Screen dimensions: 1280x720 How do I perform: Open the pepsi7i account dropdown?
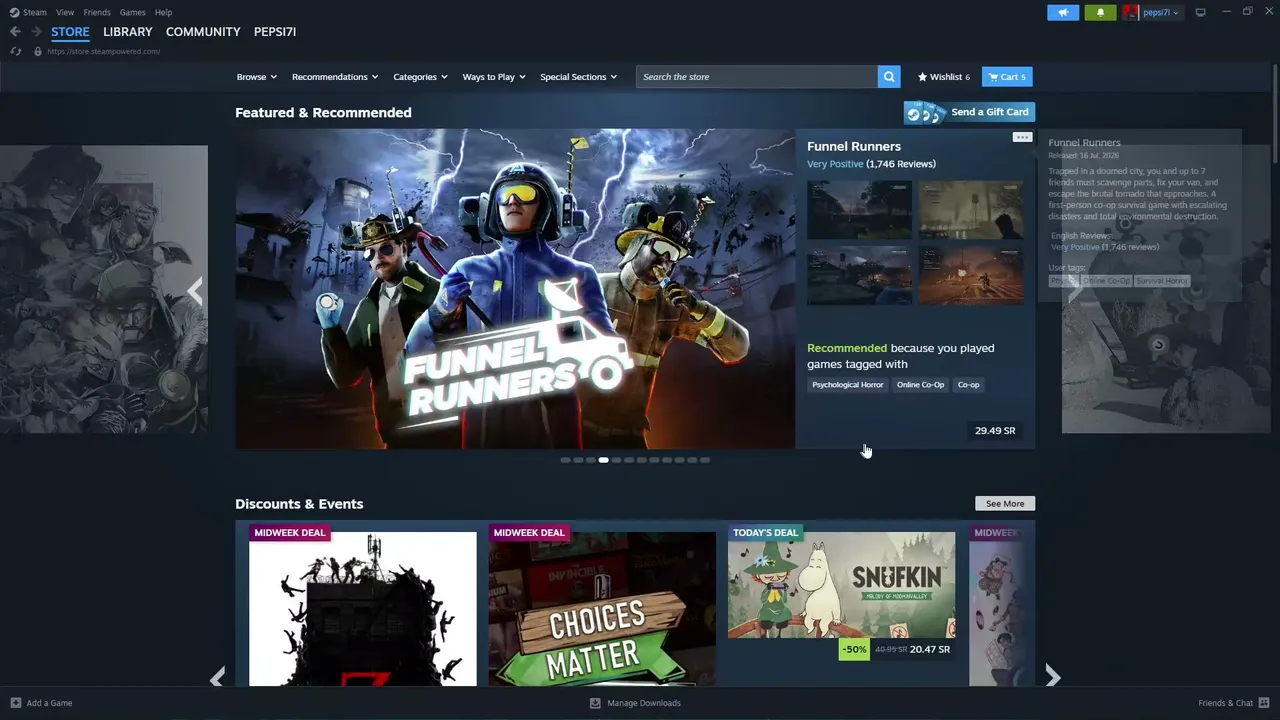(1160, 12)
